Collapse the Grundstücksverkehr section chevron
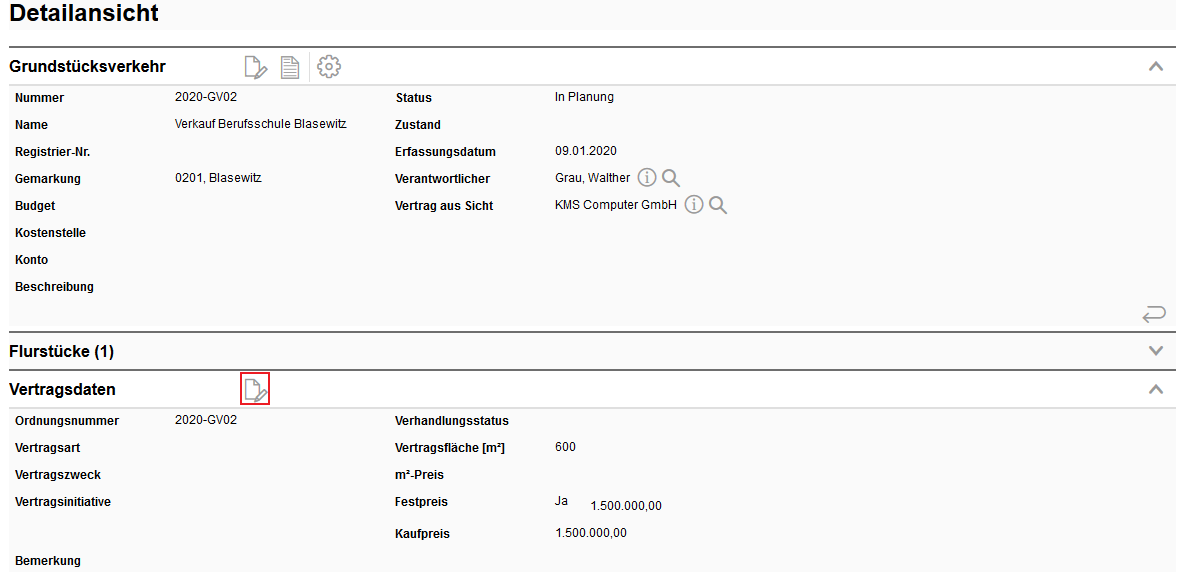Viewport: 1190px width, 572px height. tap(1156, 67)
